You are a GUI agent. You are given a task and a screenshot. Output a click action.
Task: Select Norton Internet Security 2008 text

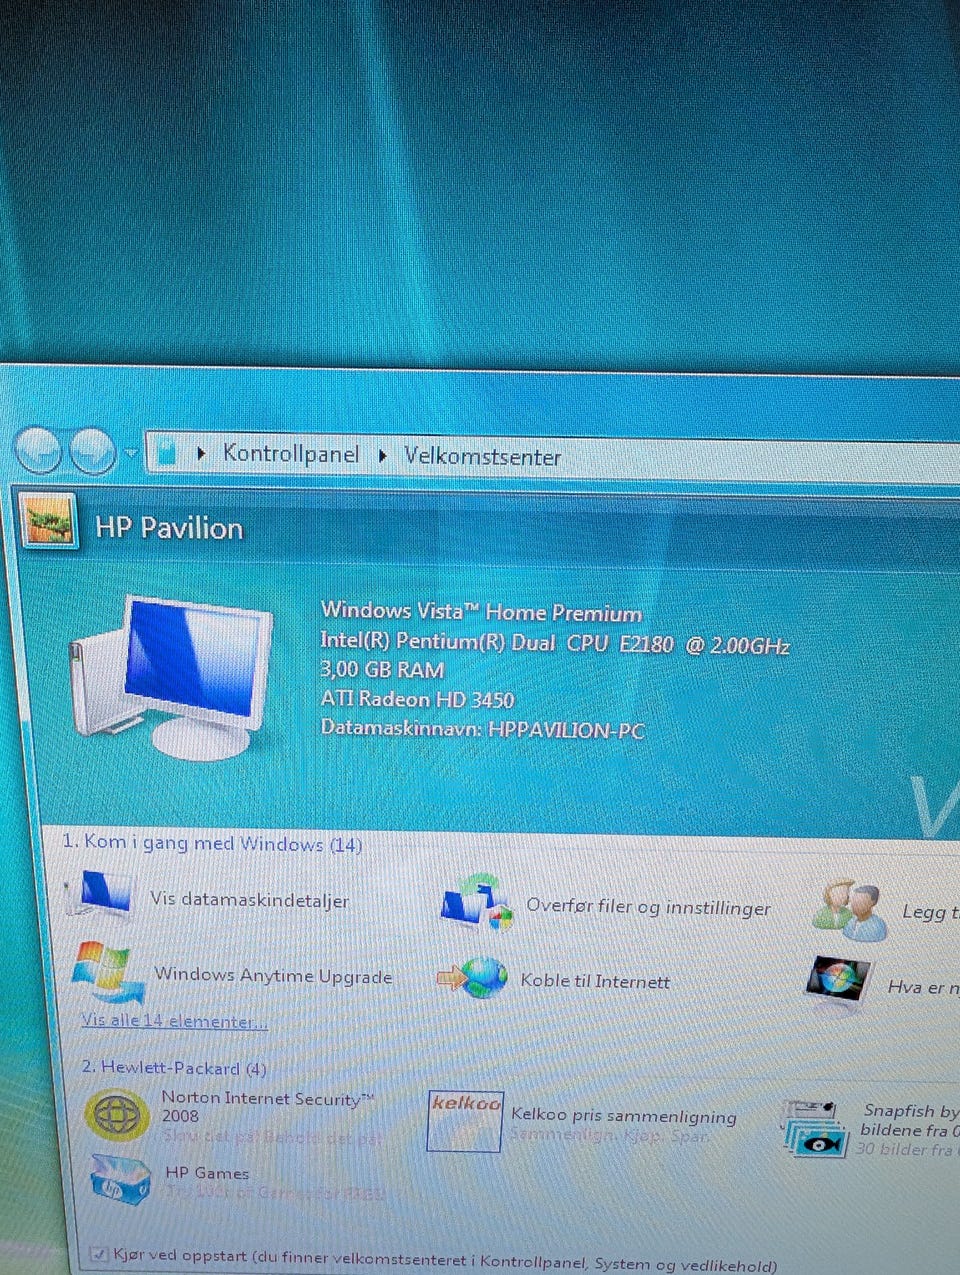point(266,1107)
